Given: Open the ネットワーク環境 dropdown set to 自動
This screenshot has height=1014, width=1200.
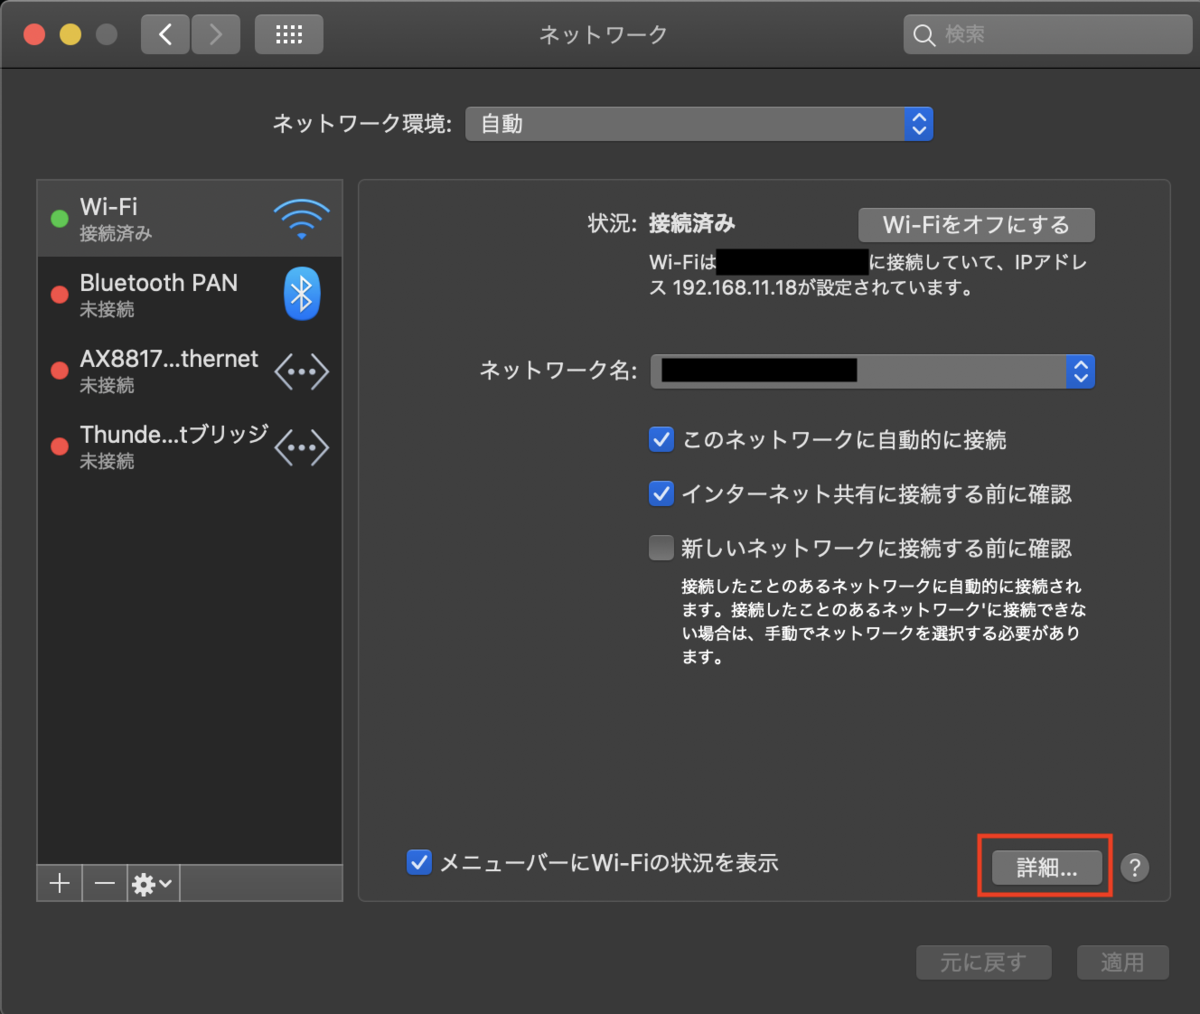Looking at the screenshot, I should tap(699, 124).
